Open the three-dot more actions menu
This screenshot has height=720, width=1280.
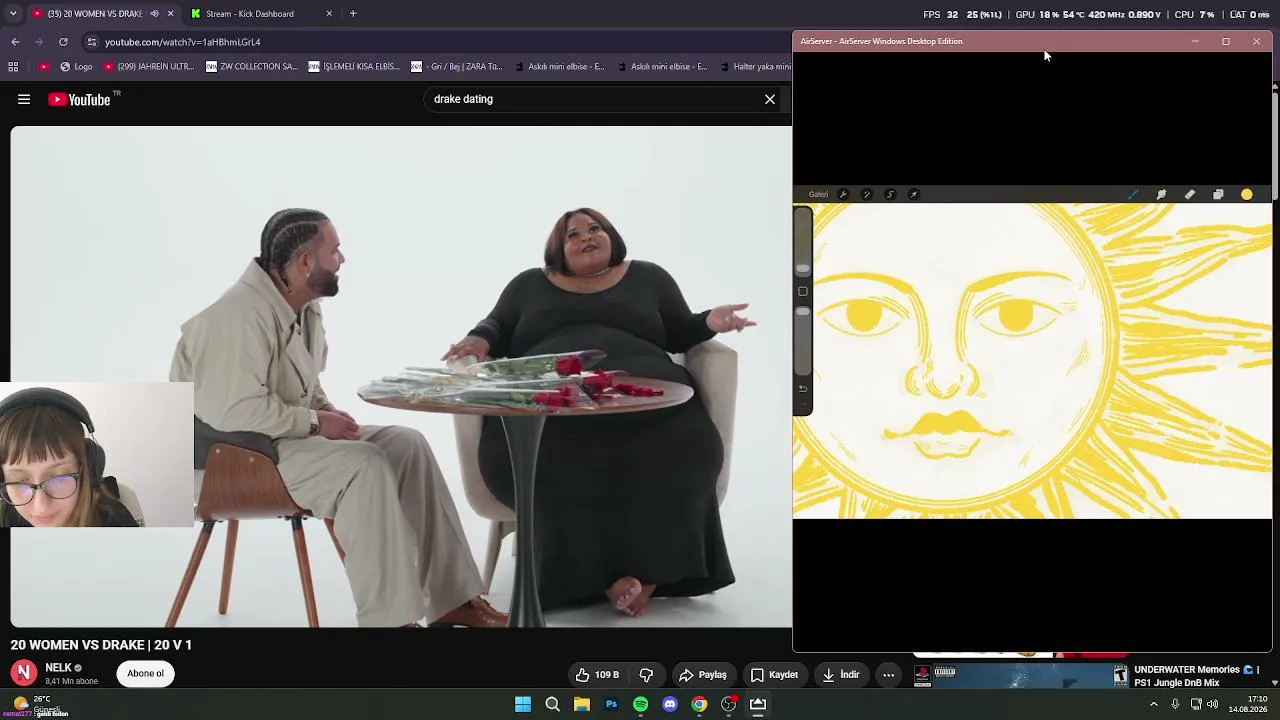pos(888,675)
